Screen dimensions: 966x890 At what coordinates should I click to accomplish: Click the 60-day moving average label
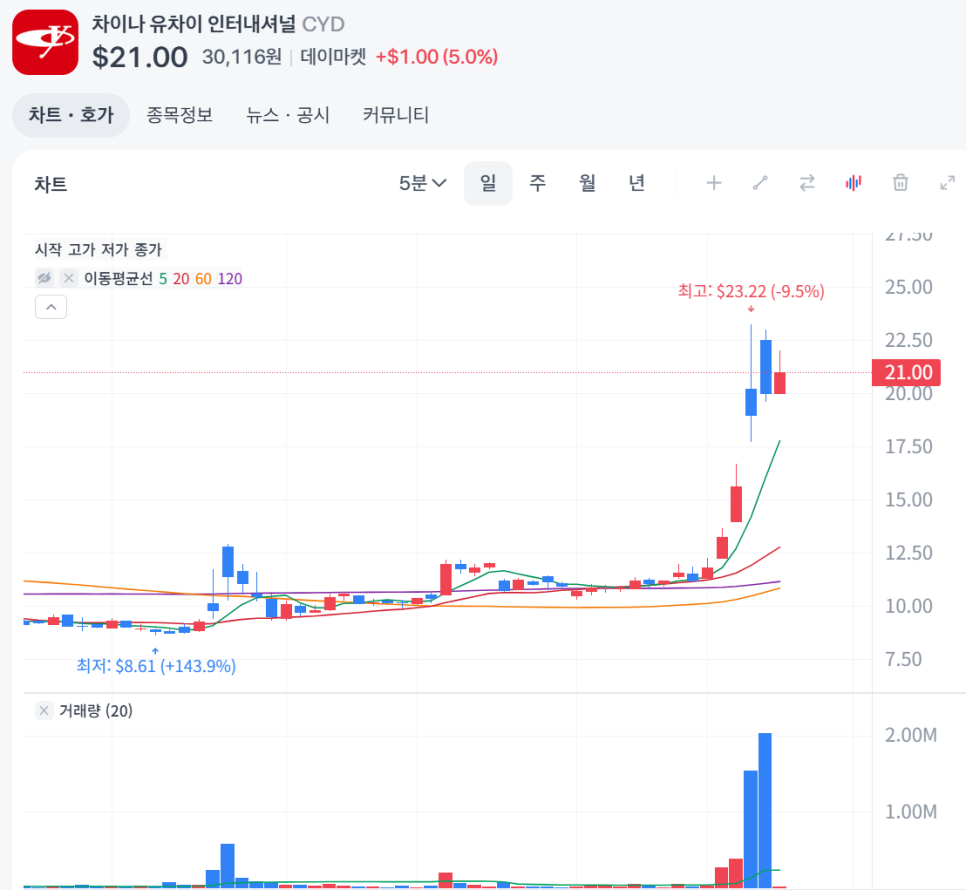coord(203,279)
